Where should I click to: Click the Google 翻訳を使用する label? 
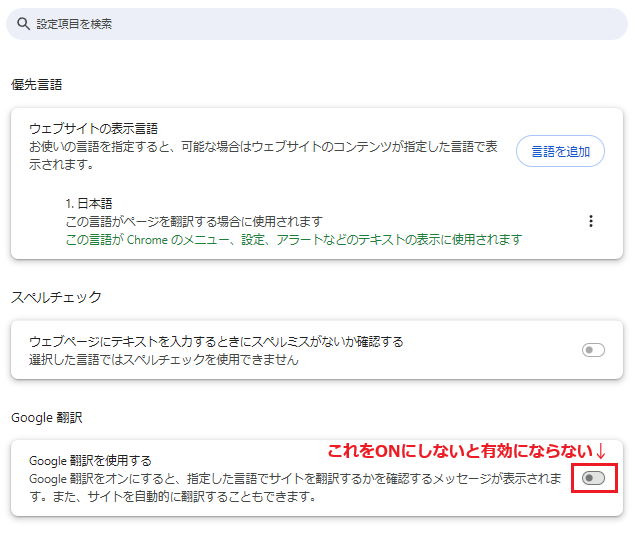(x=91, y=461)
